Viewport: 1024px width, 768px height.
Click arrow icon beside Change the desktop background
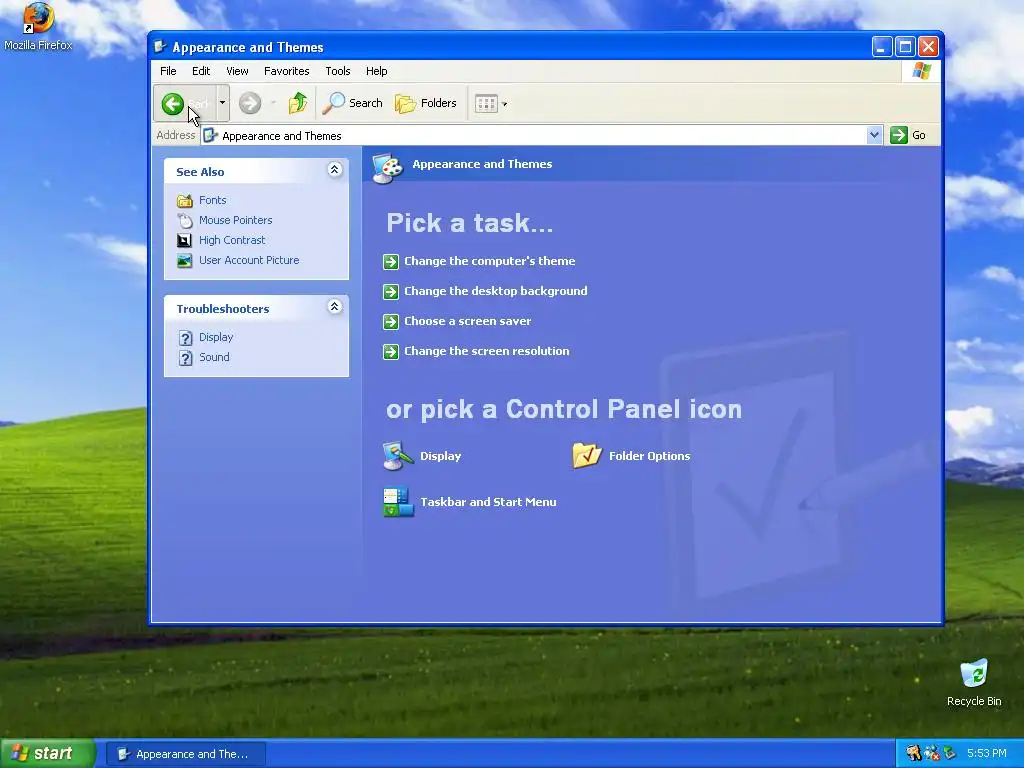pos(391,291)
